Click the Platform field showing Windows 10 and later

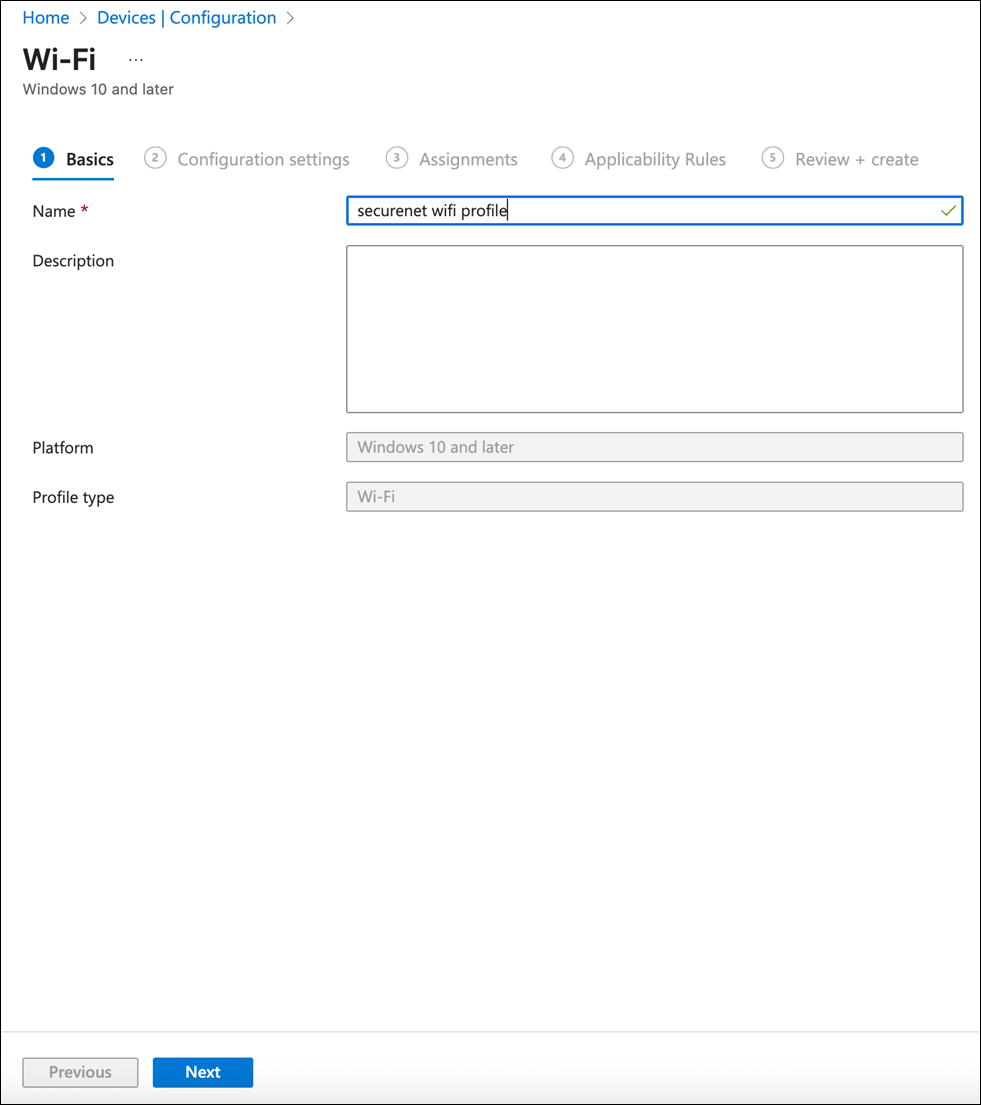click(x=654, y=447)
